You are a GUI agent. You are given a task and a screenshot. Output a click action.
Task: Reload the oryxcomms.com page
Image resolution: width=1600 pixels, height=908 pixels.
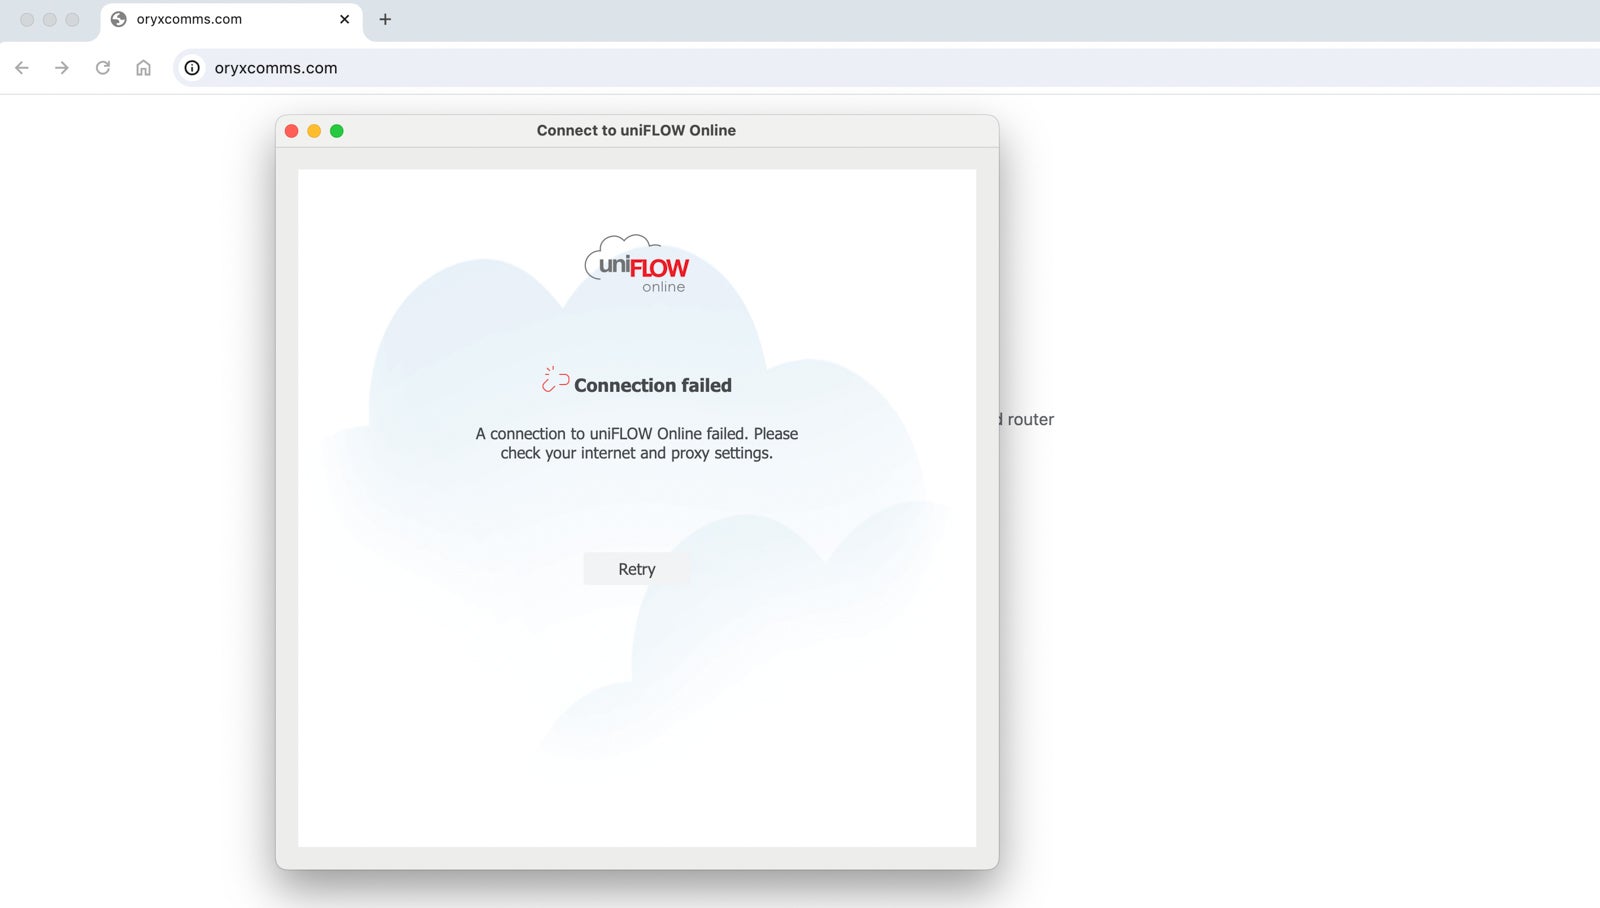point(103,68)
